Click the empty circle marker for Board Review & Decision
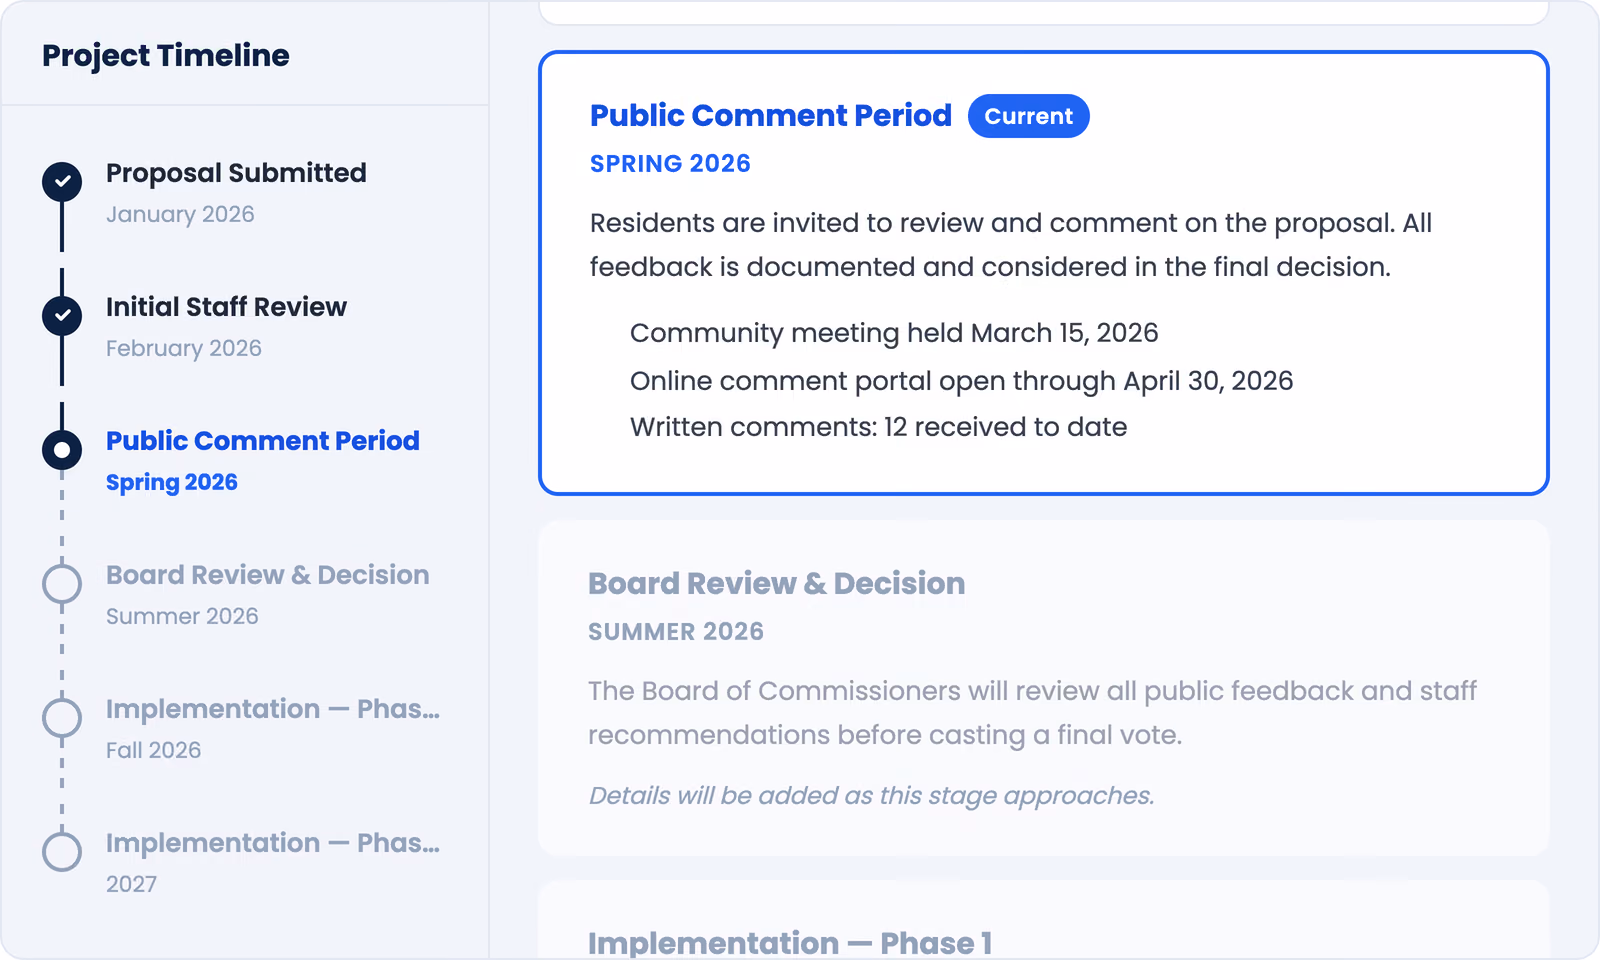1600x960 pixels. coord(62,584)
